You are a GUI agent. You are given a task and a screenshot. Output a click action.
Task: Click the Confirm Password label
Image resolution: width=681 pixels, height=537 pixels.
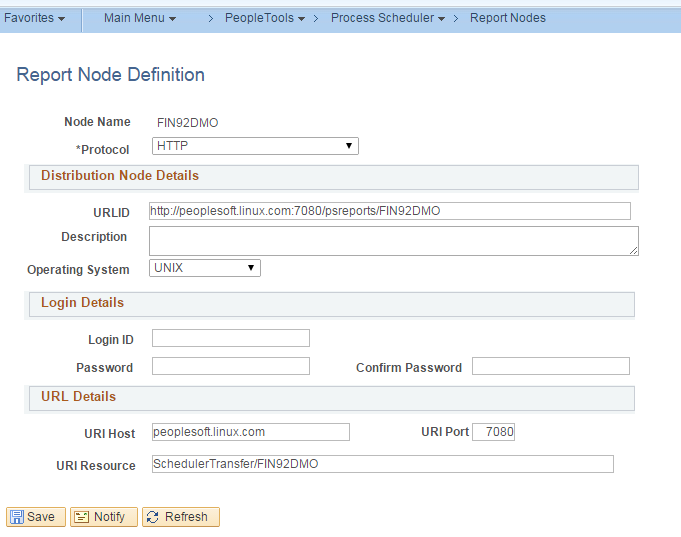click(409, 368)
